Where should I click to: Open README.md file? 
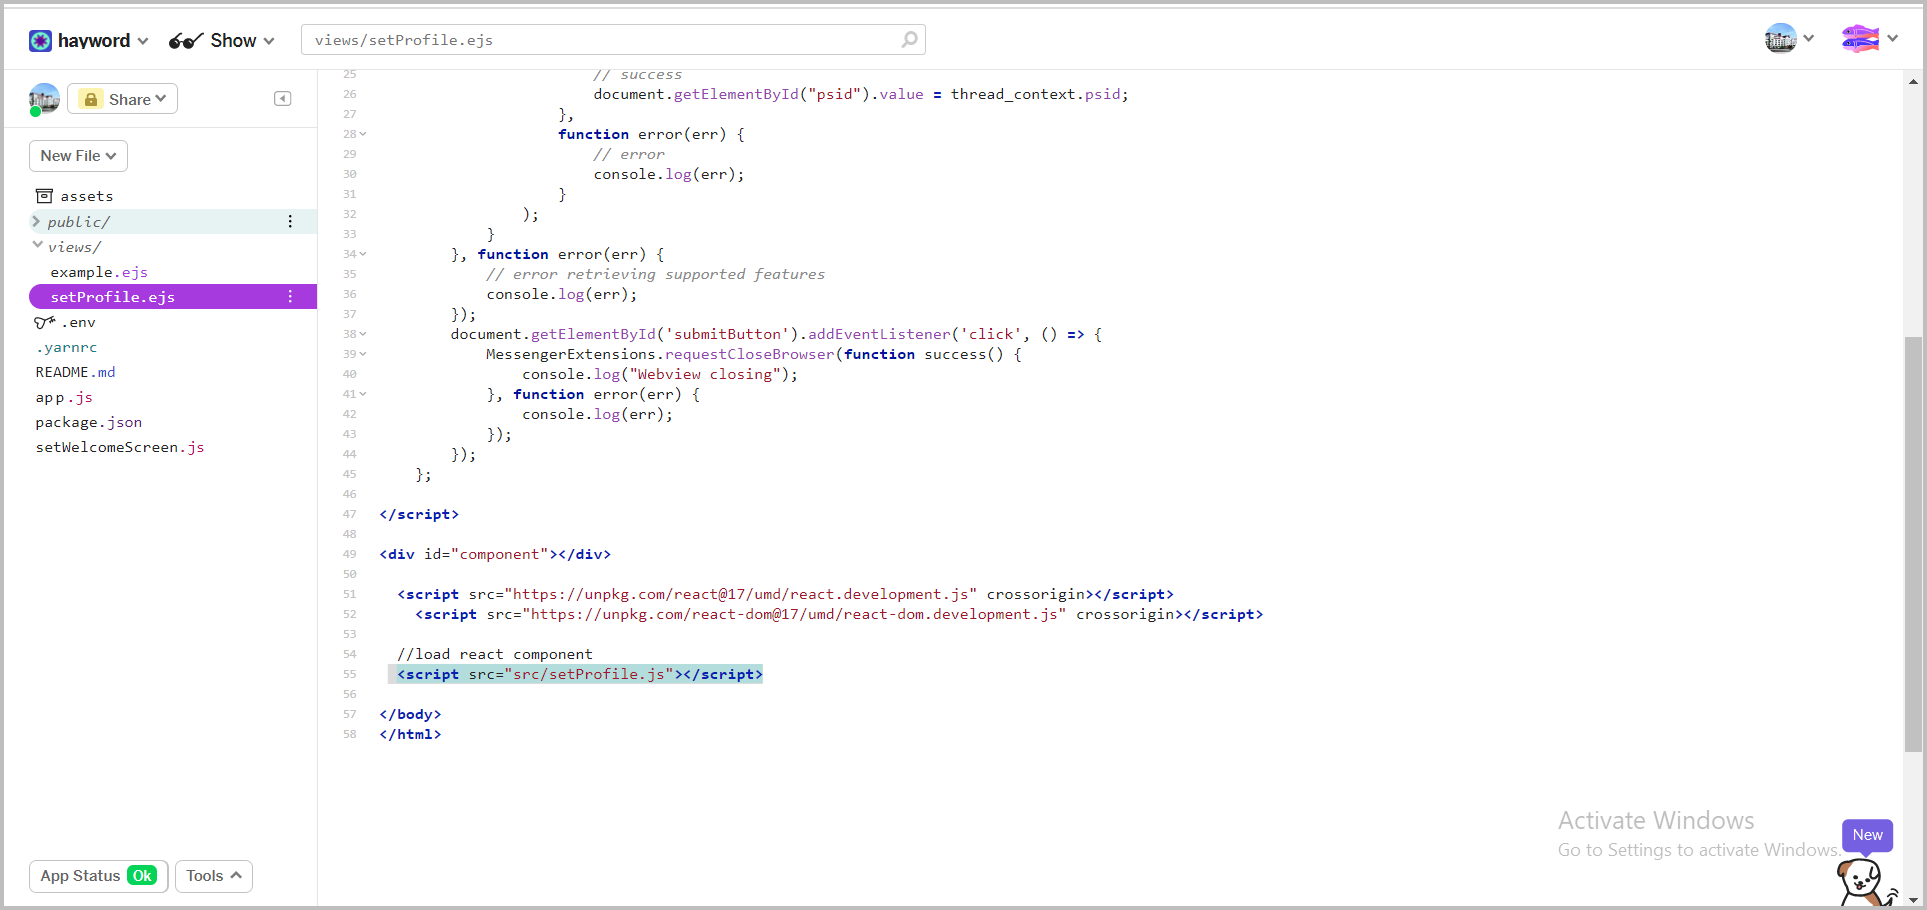pyautogui.click(x=75, y=372)
